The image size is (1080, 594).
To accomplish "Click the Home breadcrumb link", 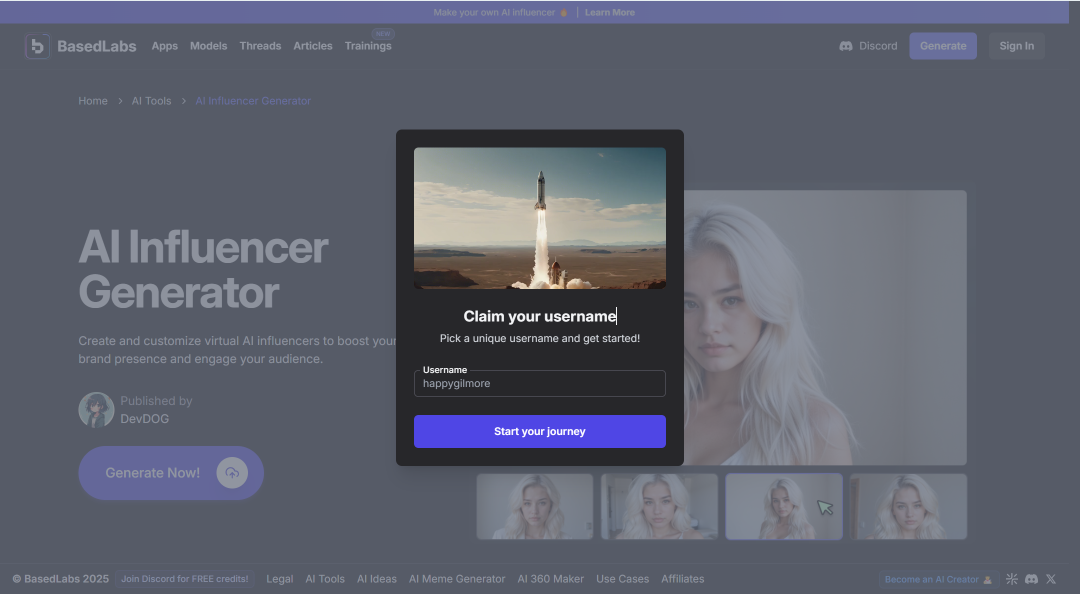I will (x=93, y=101).
